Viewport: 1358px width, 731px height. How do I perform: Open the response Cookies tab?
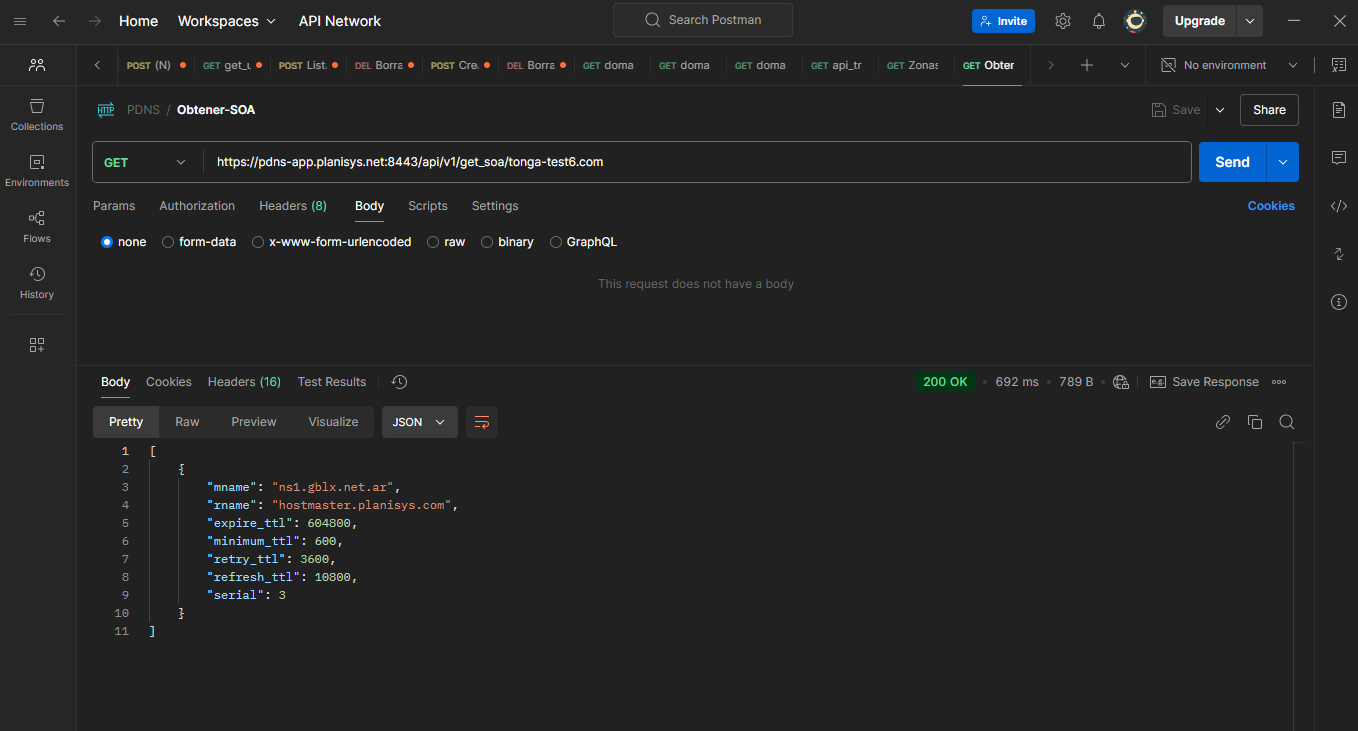point(169,382)
